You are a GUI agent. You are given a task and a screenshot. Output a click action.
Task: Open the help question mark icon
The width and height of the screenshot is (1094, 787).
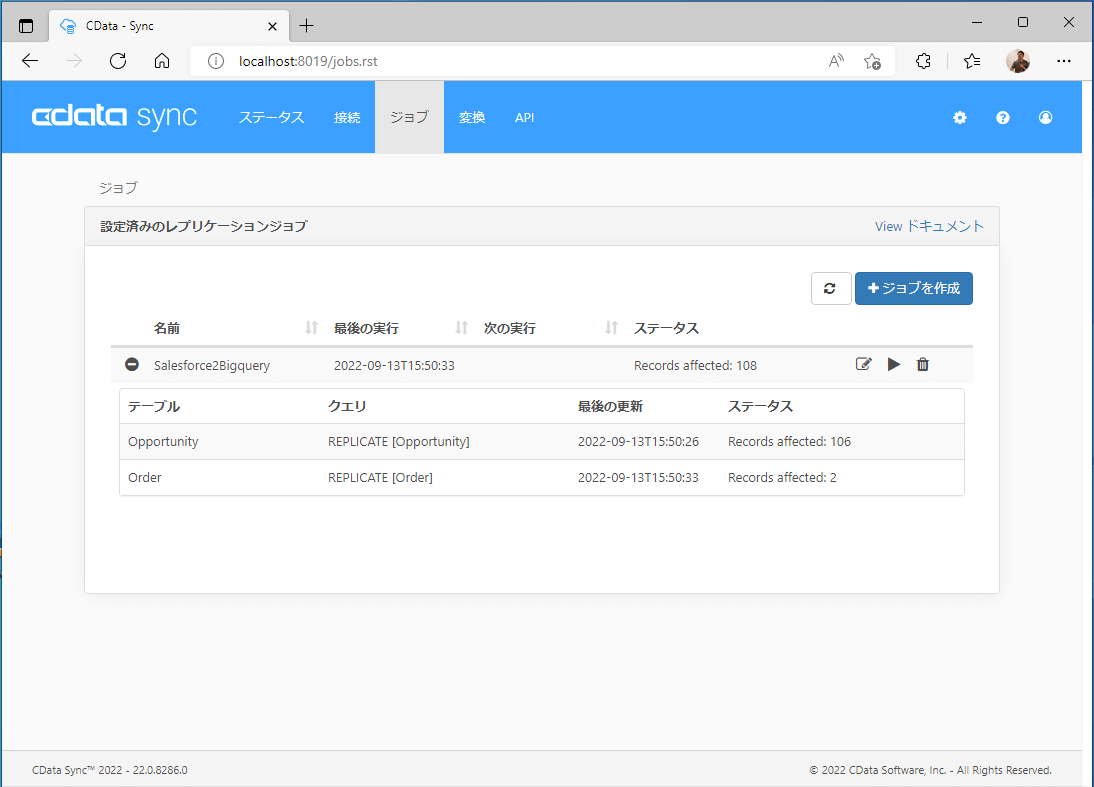click(x=1003, y=118)
